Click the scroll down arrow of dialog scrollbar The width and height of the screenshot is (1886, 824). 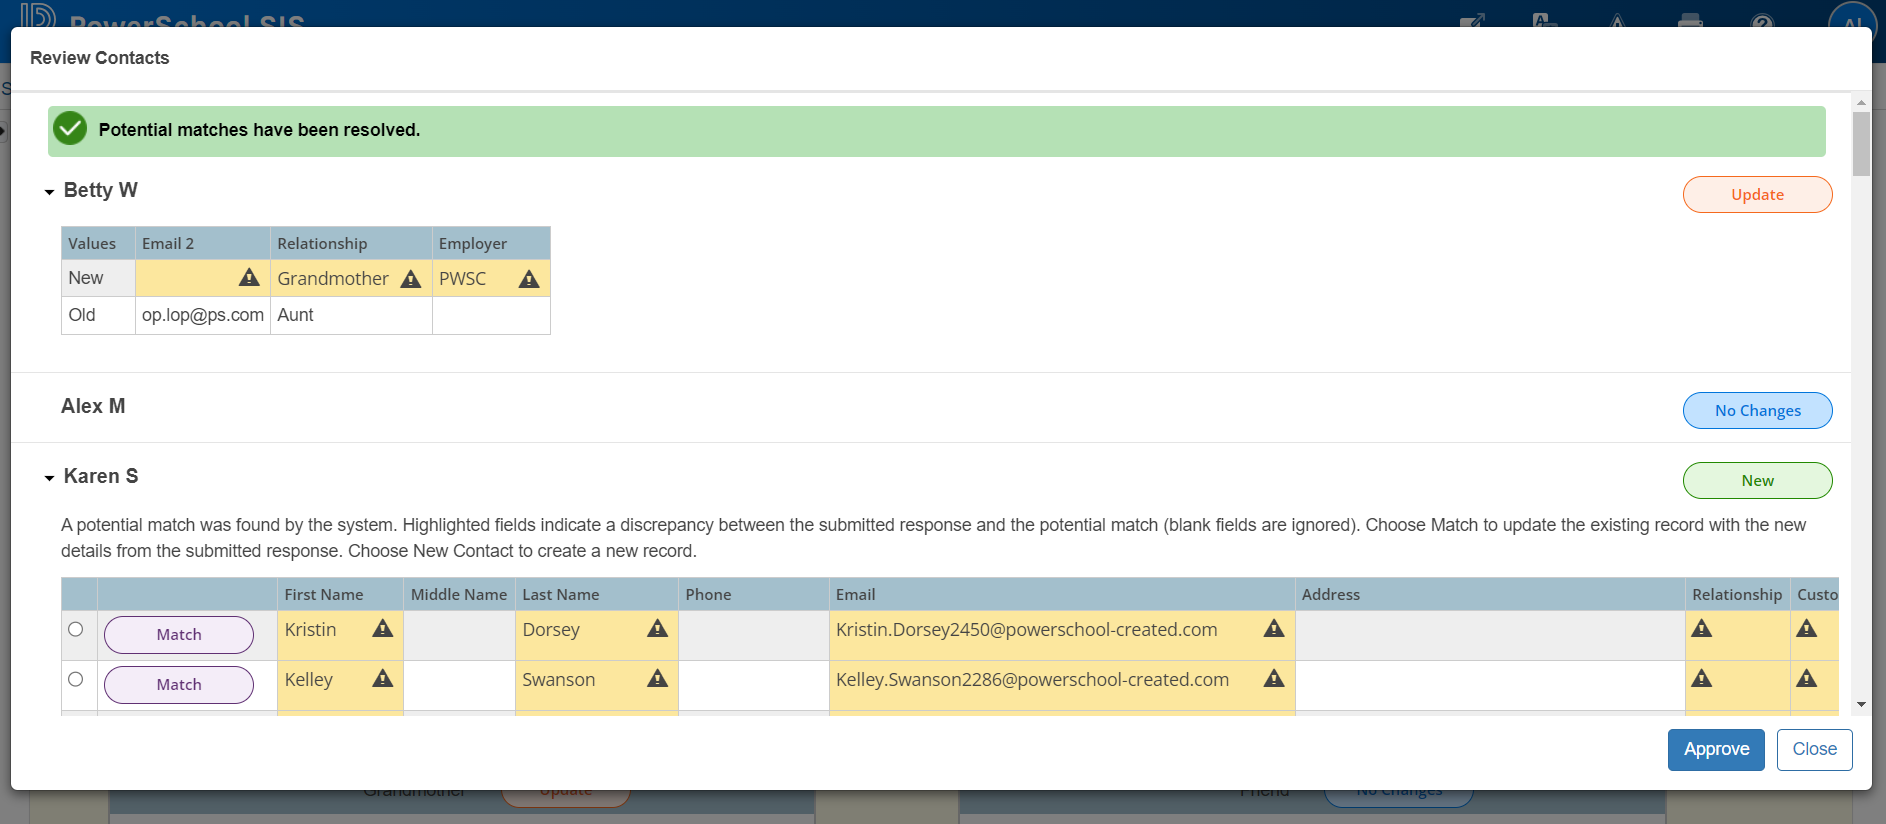pos(1861,704)
